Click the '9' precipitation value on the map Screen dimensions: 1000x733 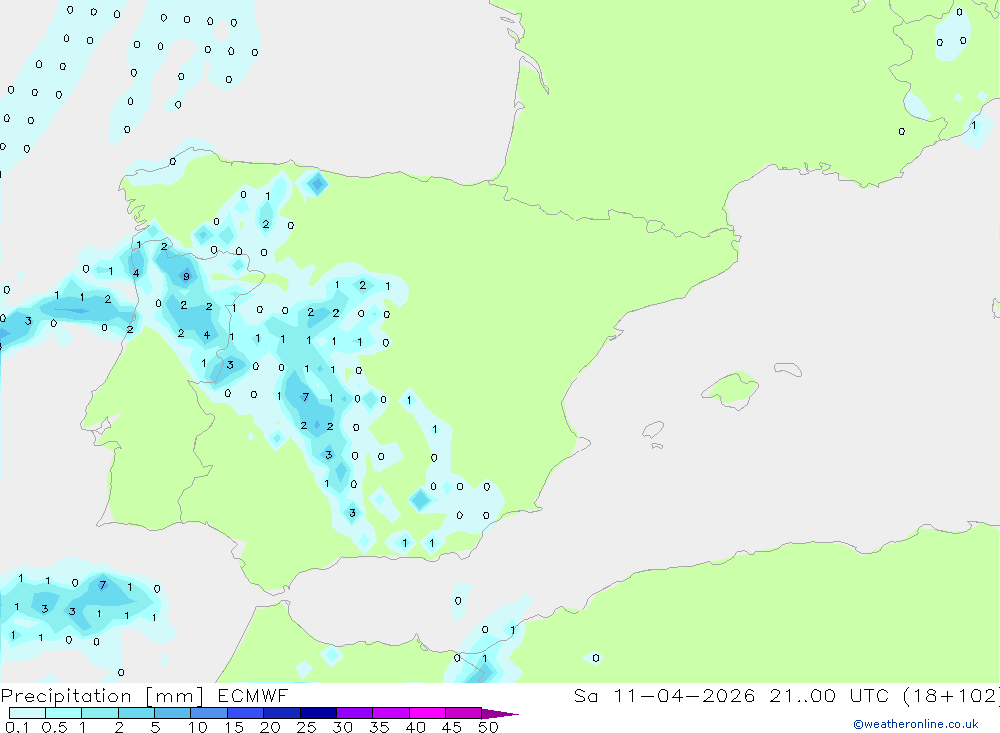coord(186,276)
